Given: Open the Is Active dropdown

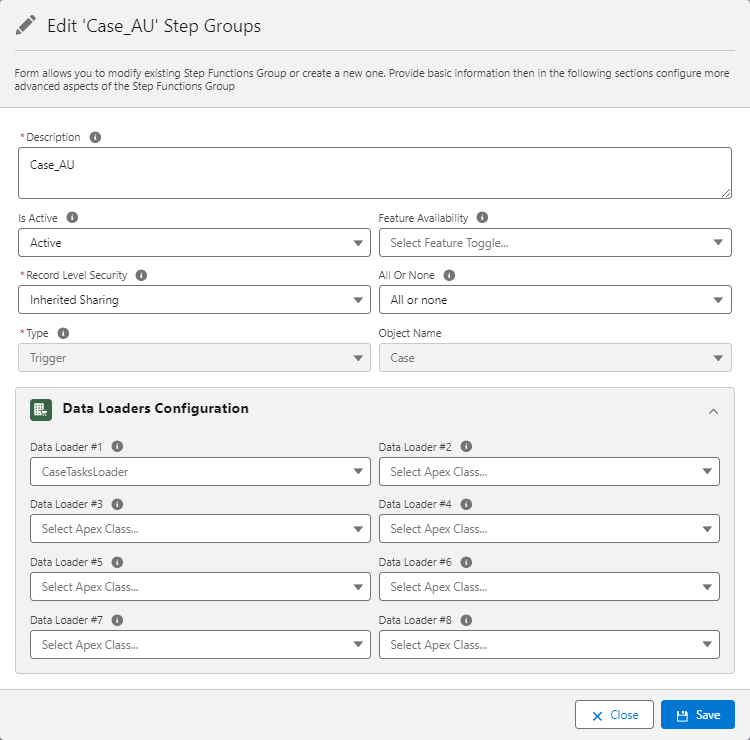Looking at the screenshot, I should [x=194, y=243].
